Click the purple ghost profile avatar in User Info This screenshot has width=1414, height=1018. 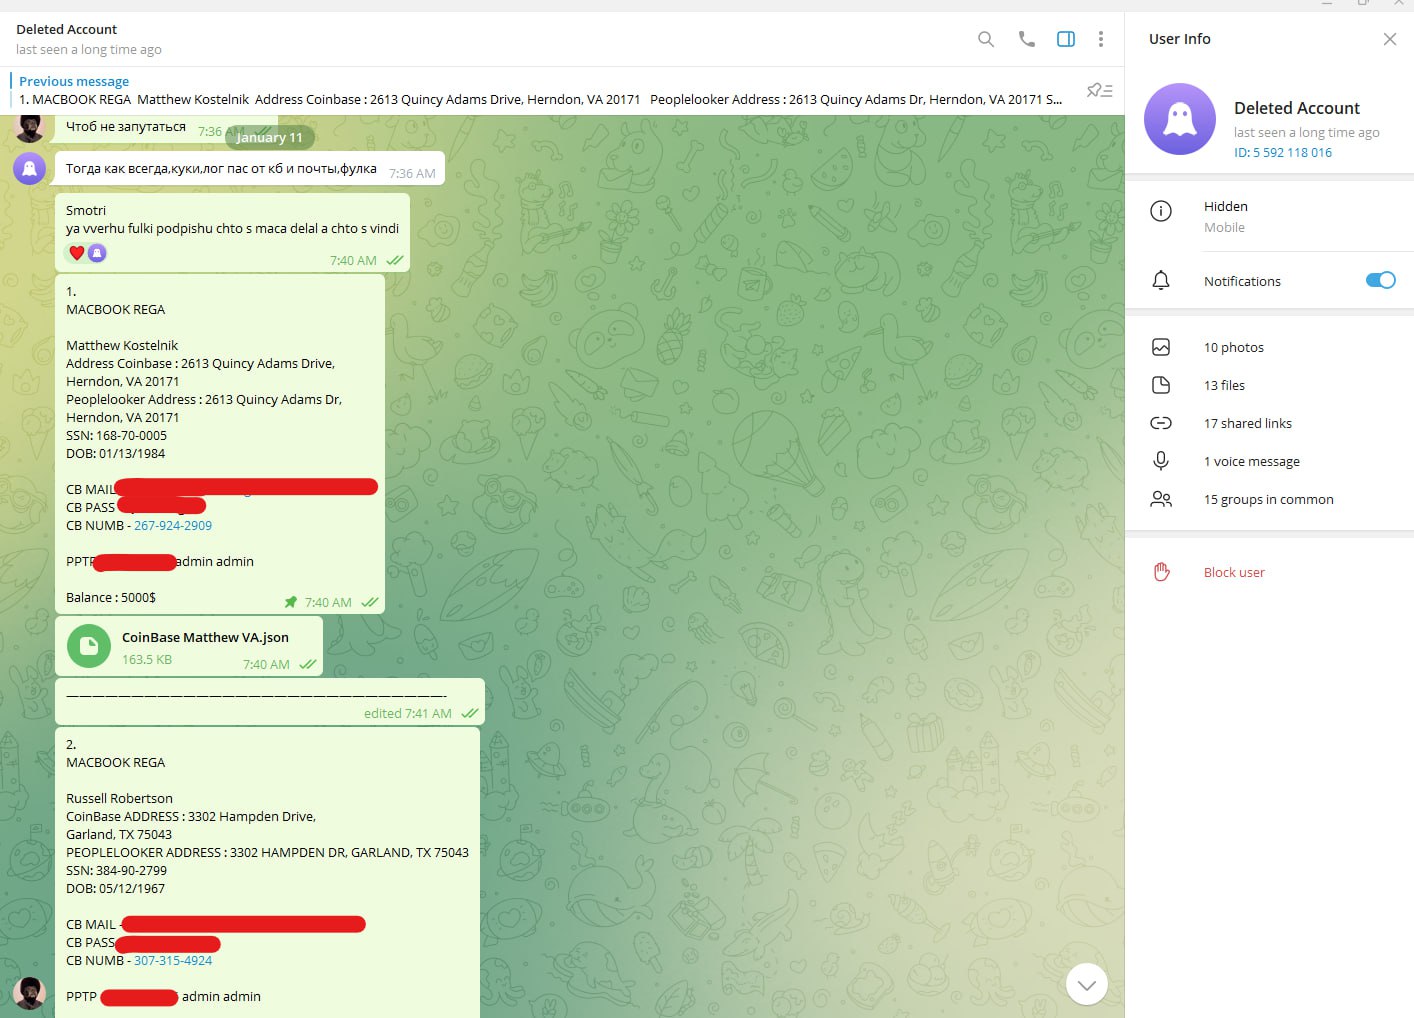(x=1180, y=119)
